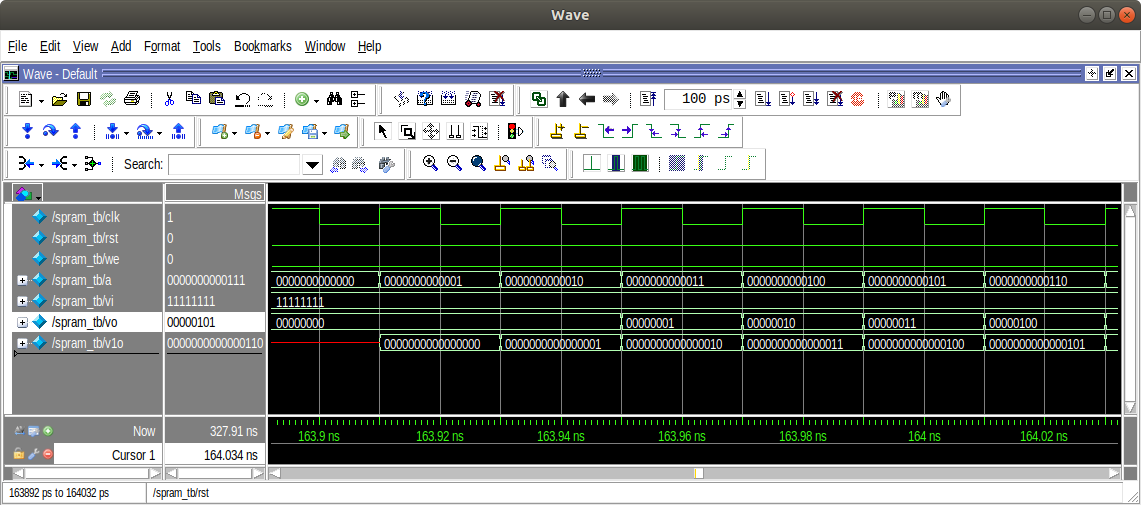Click the Print icon
Screen dimensions: 1141x505
tap(132, 99)
